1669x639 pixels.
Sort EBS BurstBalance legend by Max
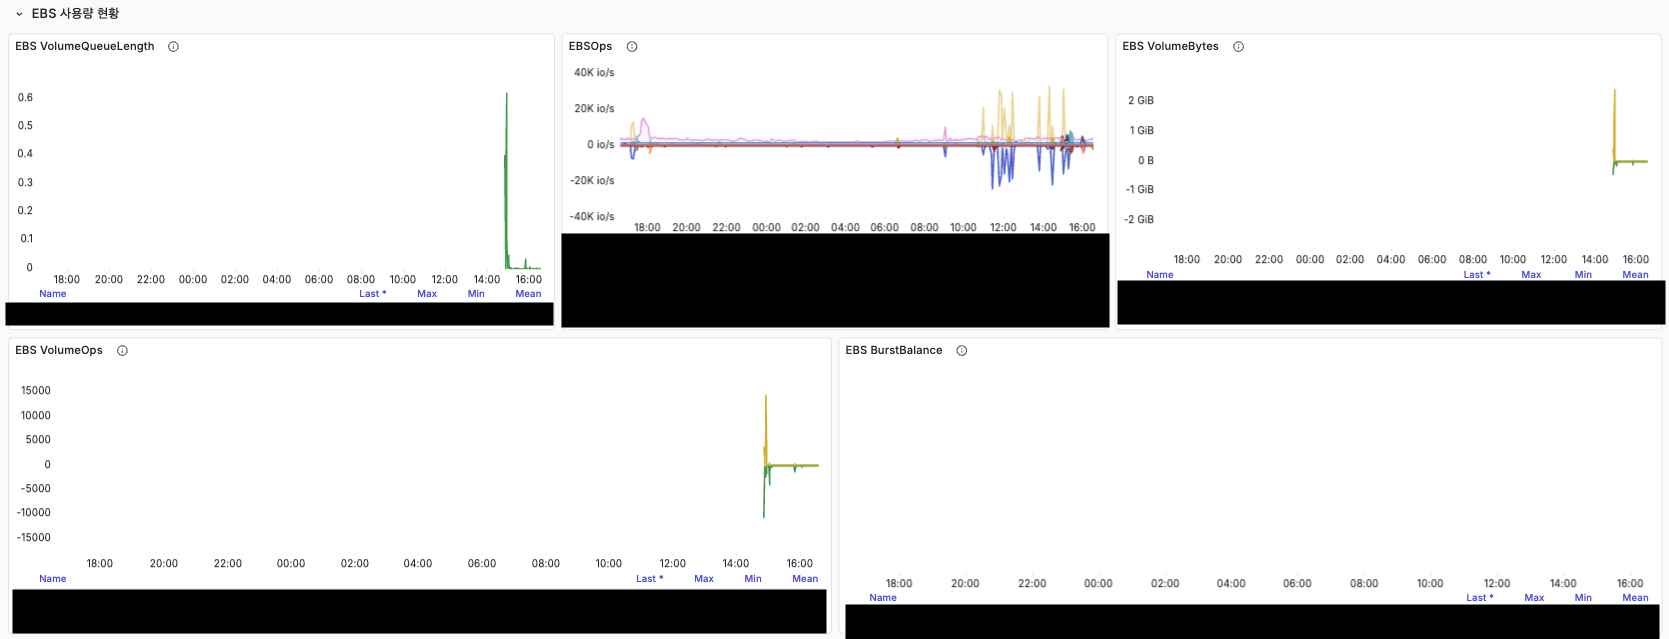pyautogui.click(x=1534, y=598)
